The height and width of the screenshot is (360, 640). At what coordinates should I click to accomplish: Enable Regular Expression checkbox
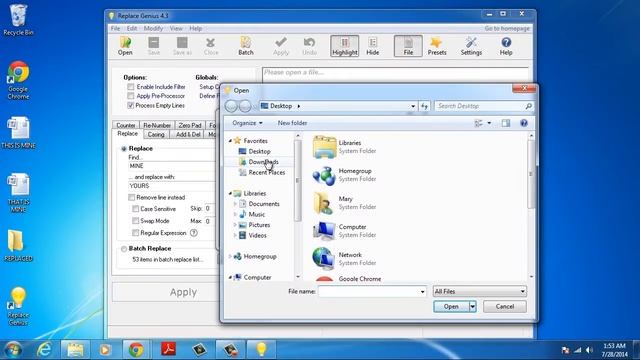[136, 233]
